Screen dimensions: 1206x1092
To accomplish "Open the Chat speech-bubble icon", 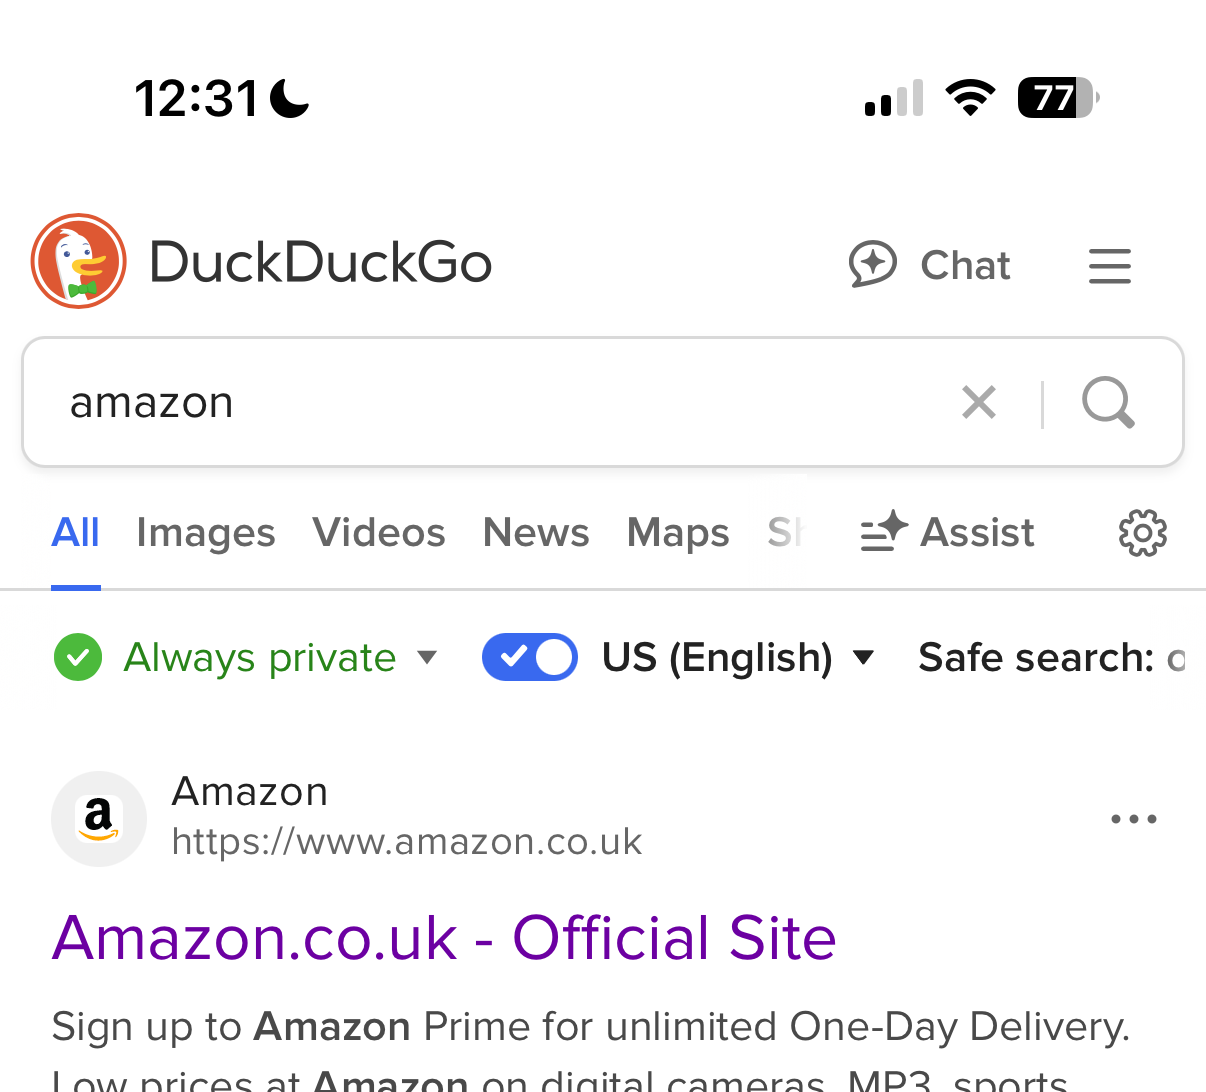I will pyautogui.click(x=873, y=265).
